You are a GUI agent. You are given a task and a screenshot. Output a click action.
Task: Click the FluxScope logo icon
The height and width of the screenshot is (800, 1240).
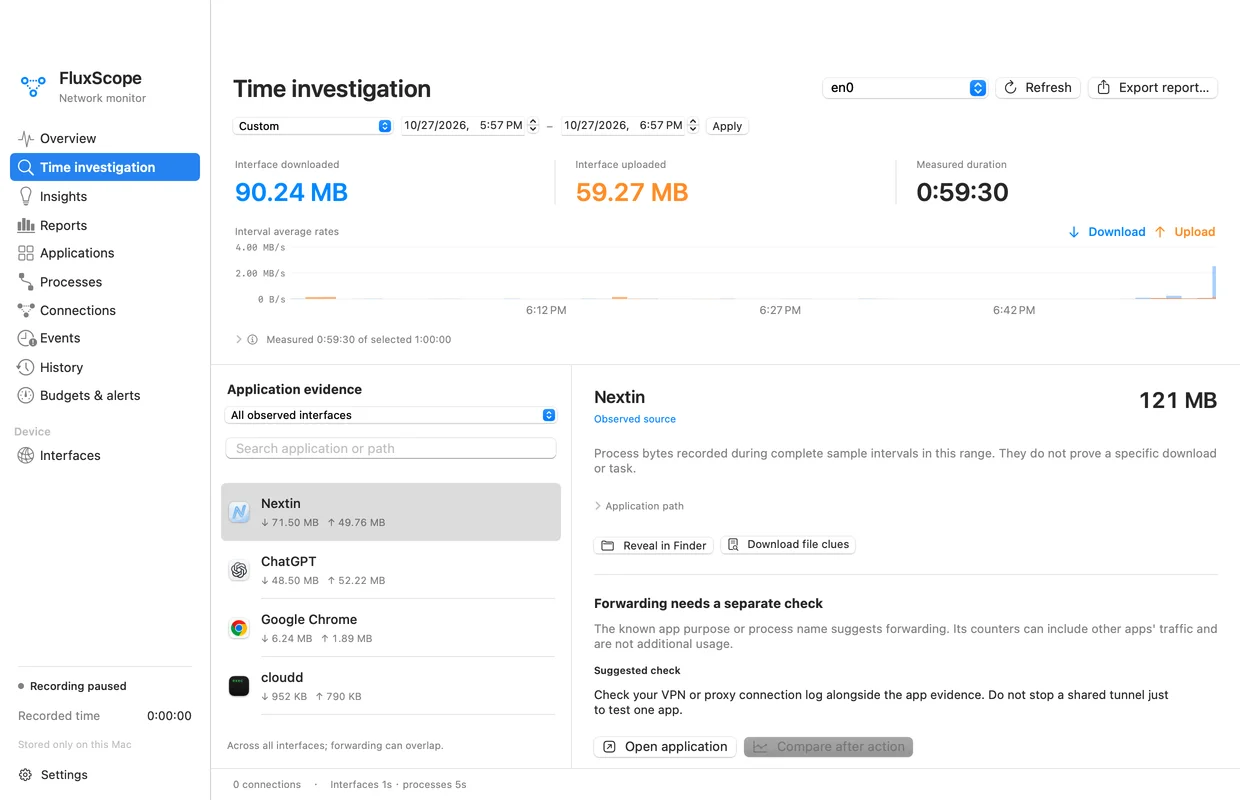pyautogui.click(x=33, y=87)
